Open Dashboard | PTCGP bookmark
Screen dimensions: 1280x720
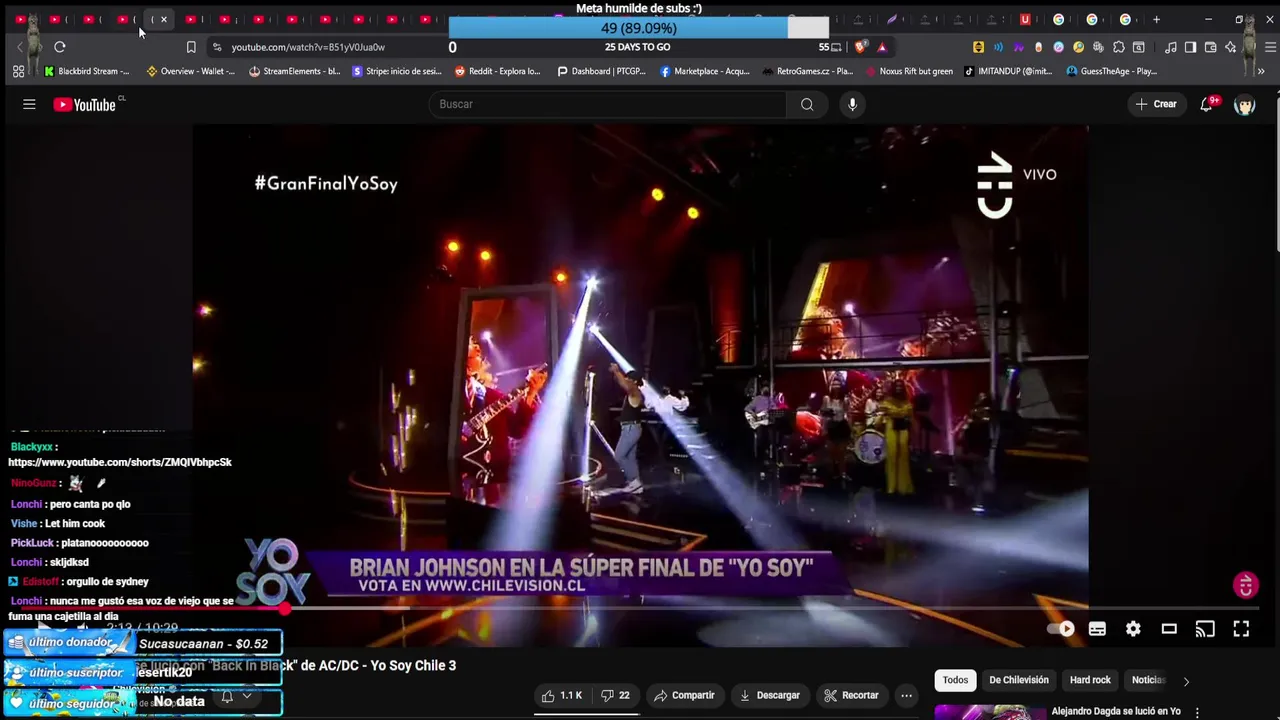[x=601, y=71]
